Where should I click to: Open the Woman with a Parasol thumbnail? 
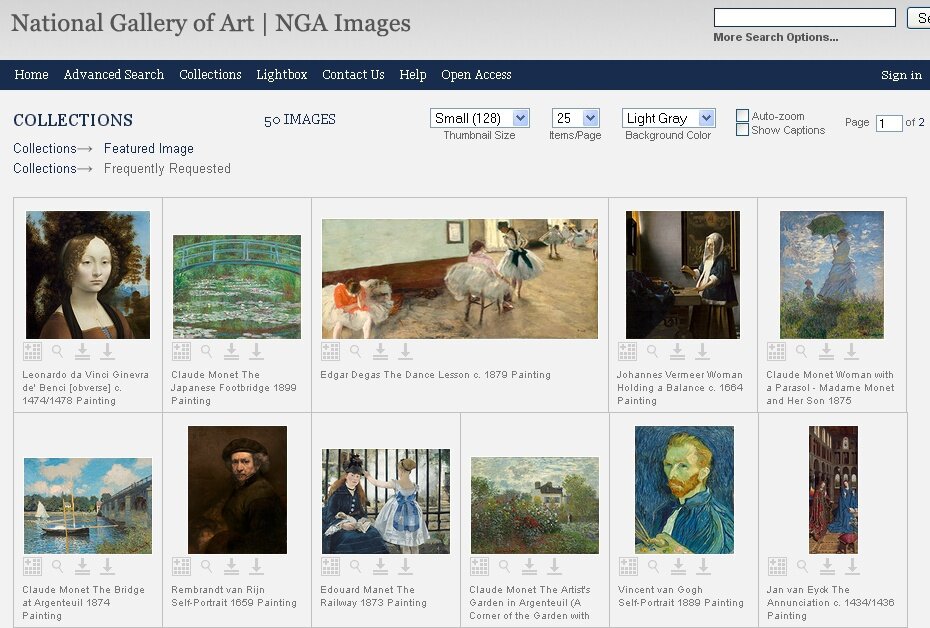pyautogui.click(x=832, y=275)
